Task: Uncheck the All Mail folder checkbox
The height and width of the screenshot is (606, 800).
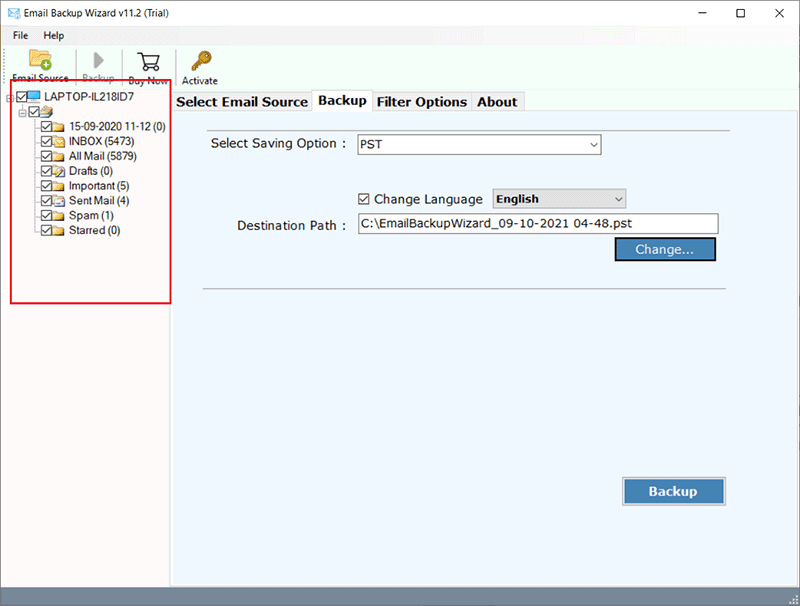Action: click(44, 156)
